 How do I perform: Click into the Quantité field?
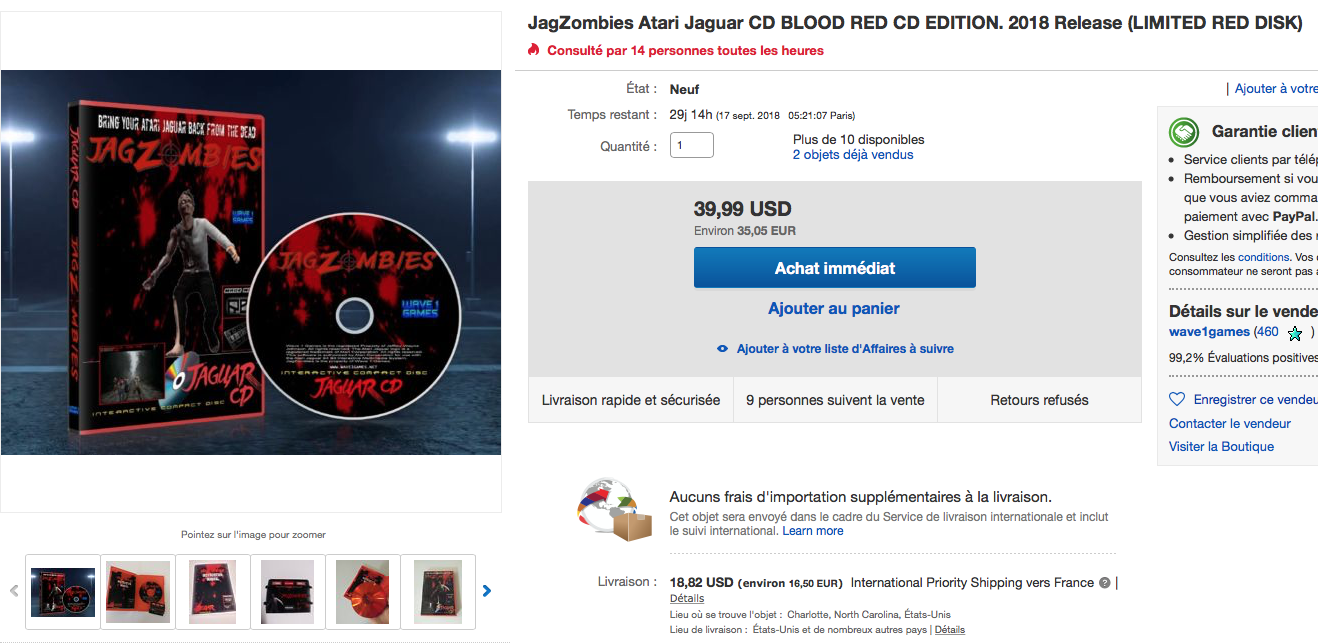click(x=692, y=145)
